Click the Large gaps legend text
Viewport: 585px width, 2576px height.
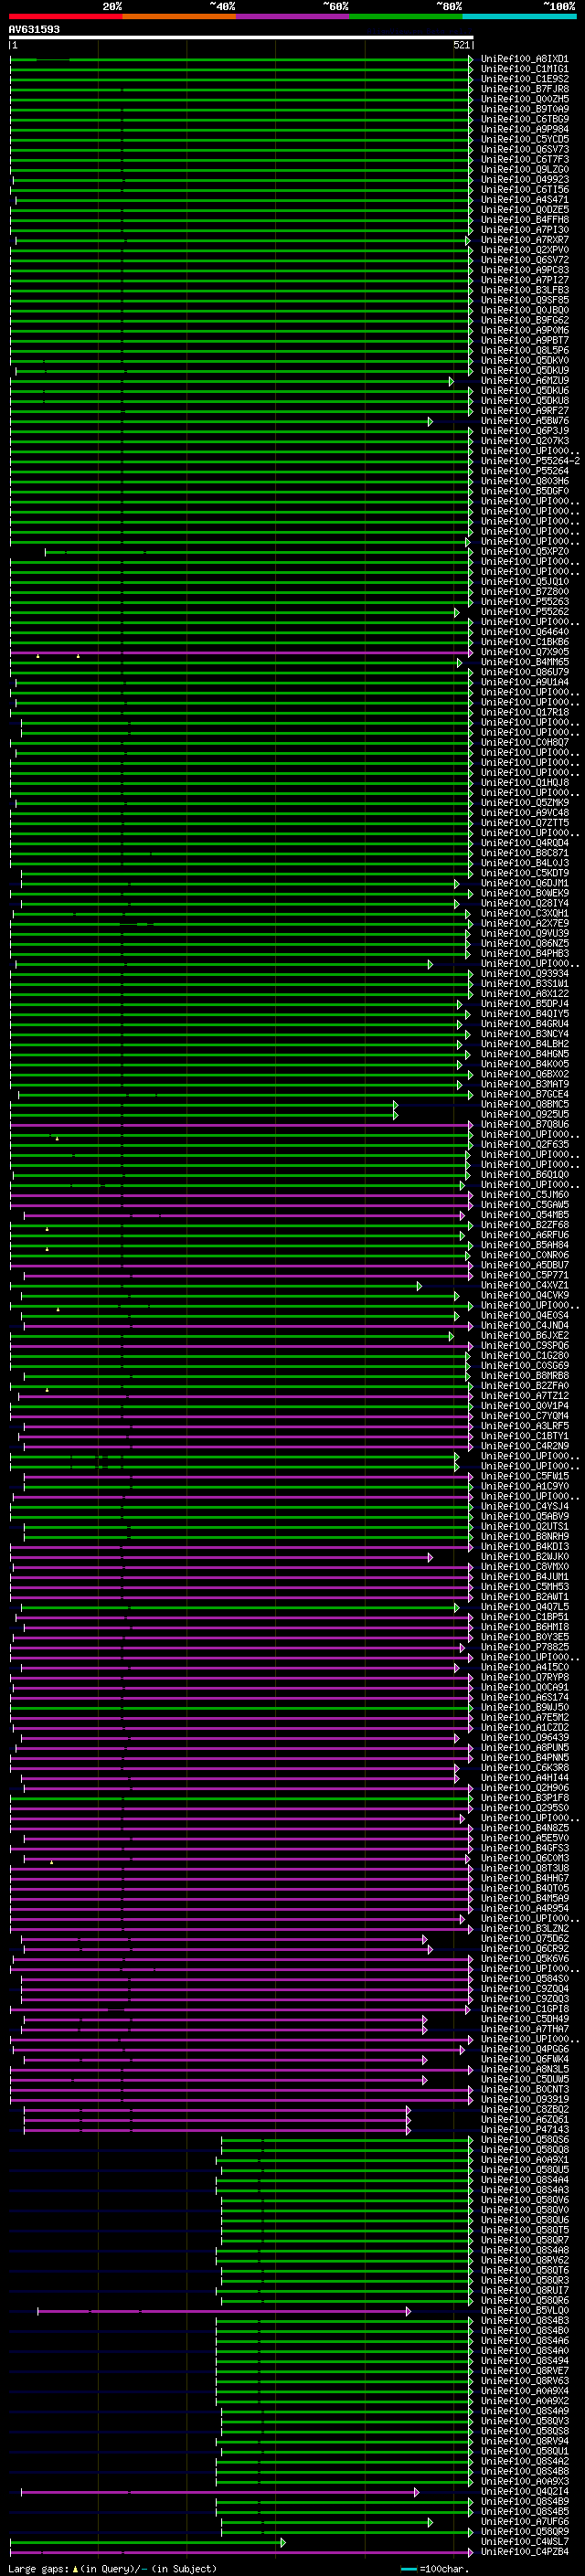[x=112, y=2569]
